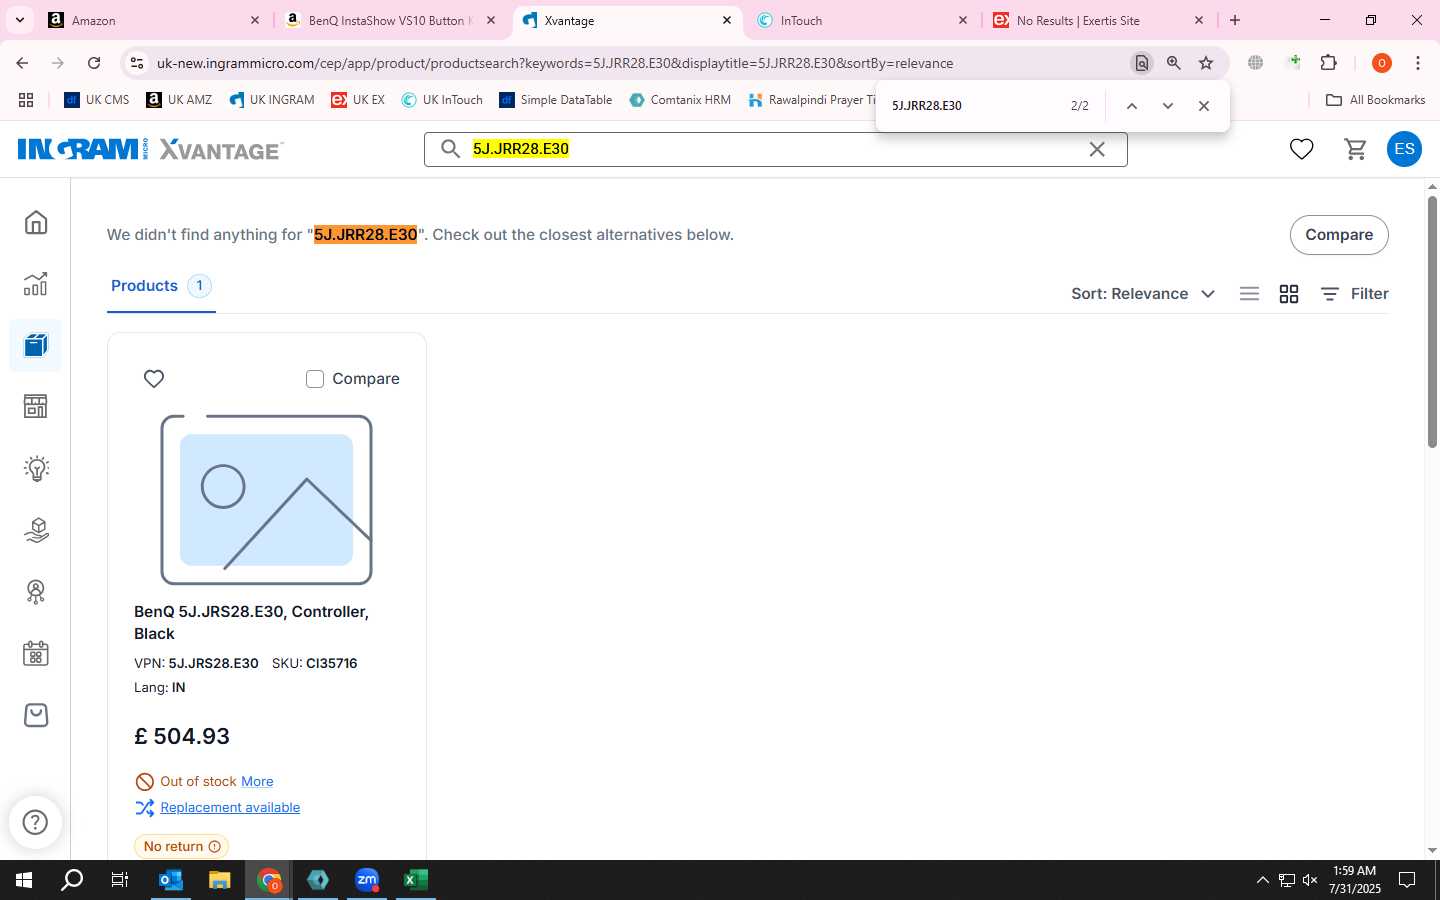The width and height of the screenshot is (1440, 900).
Task: Open the Home icon in left sidebar
Action: [x=36, y=222]
